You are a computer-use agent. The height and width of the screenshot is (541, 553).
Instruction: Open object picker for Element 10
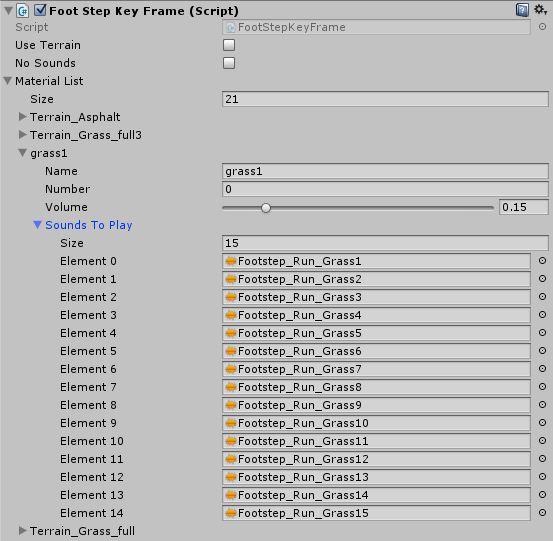pyautogui.click(x=542, y=440)
